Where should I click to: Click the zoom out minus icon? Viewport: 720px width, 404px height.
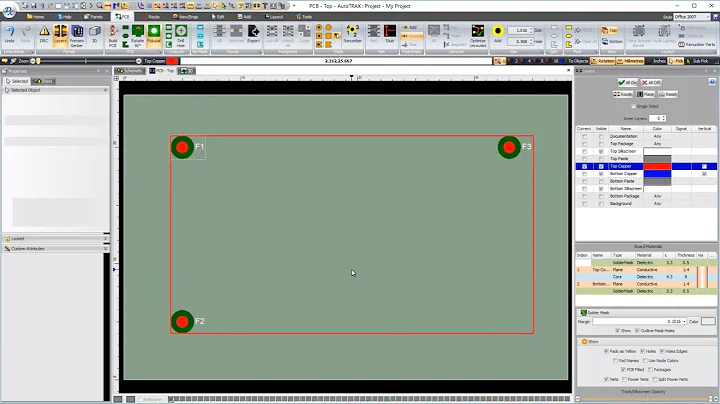(33, 61)
